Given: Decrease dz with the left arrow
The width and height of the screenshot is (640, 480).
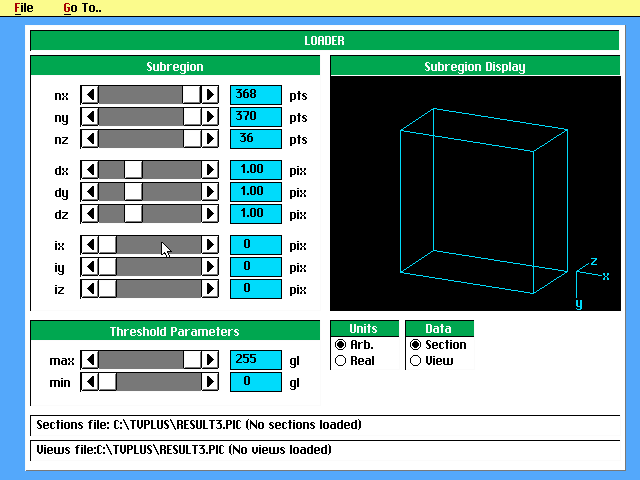Looking at the screenshot, I should pyautogui.click(x=90, y=214).
